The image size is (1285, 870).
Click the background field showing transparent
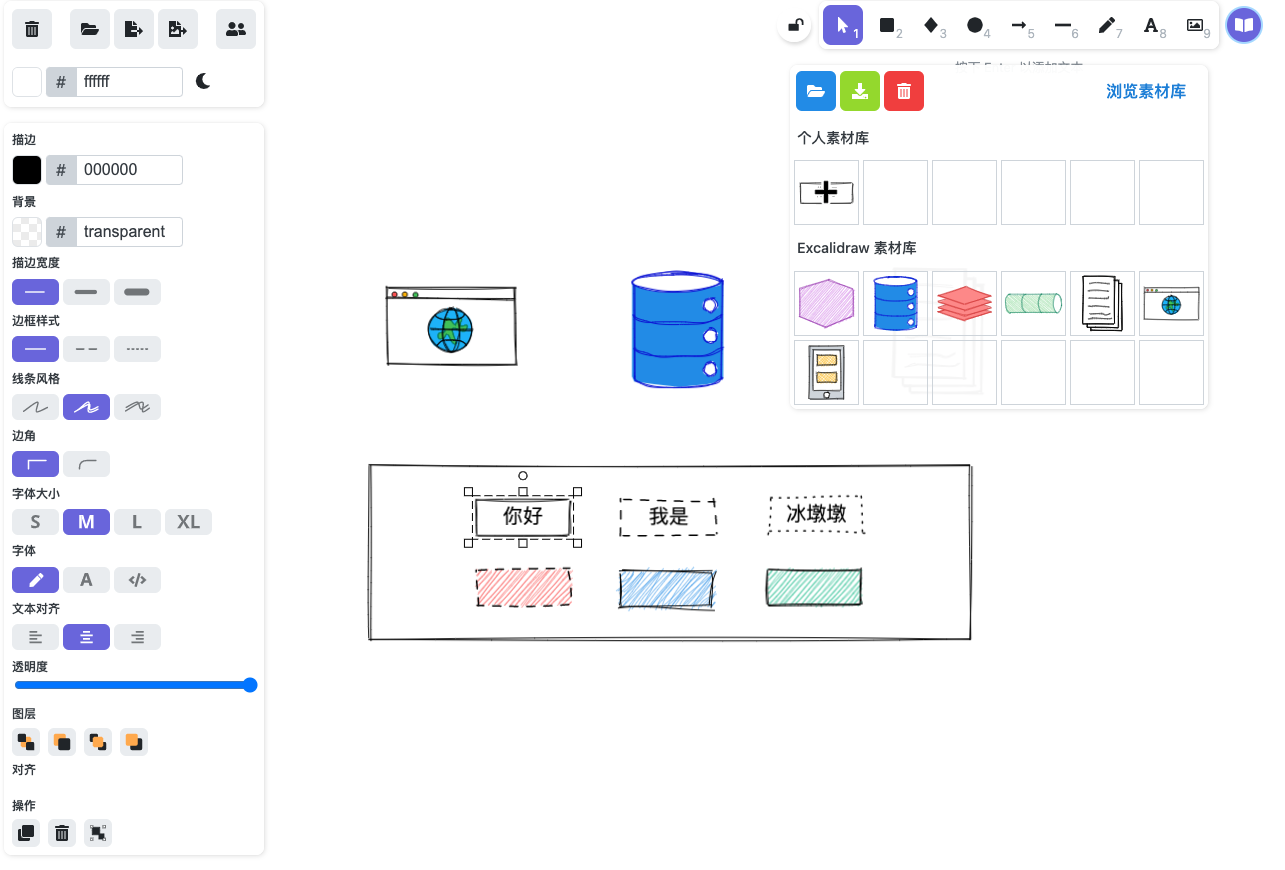tap(129, 232)
